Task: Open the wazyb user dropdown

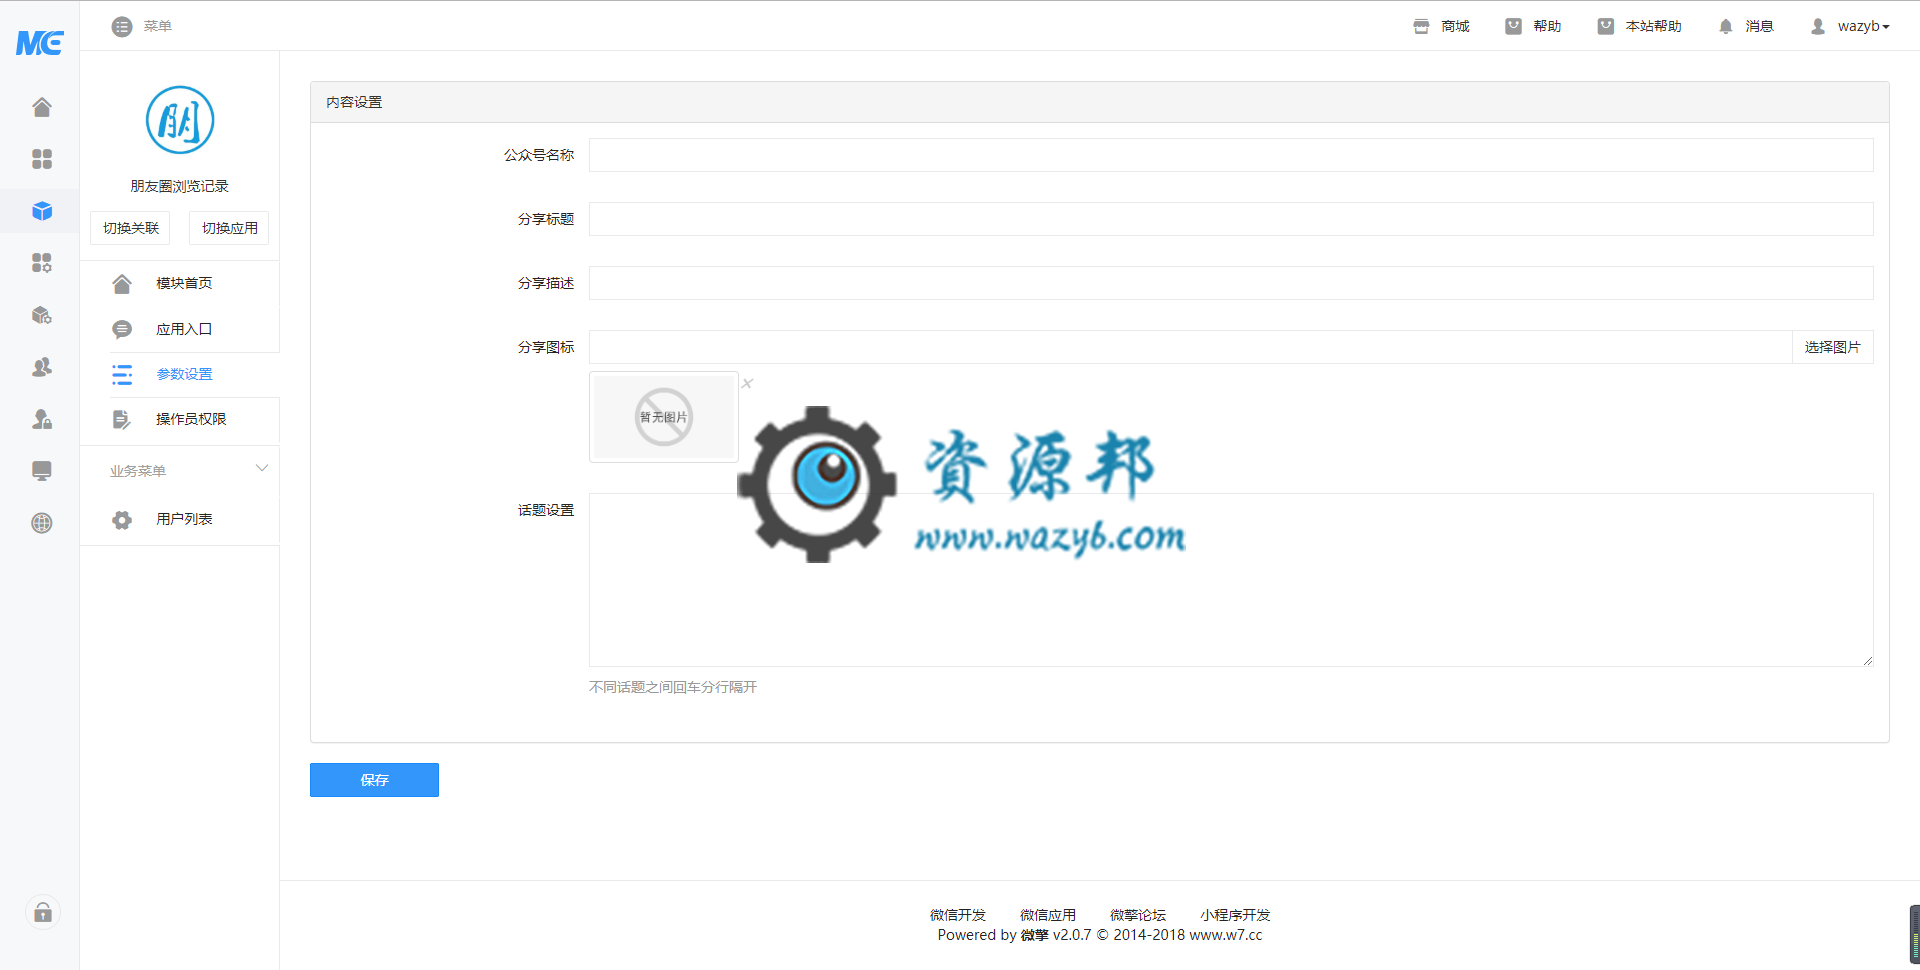Action: click(x=1851, y=26)
